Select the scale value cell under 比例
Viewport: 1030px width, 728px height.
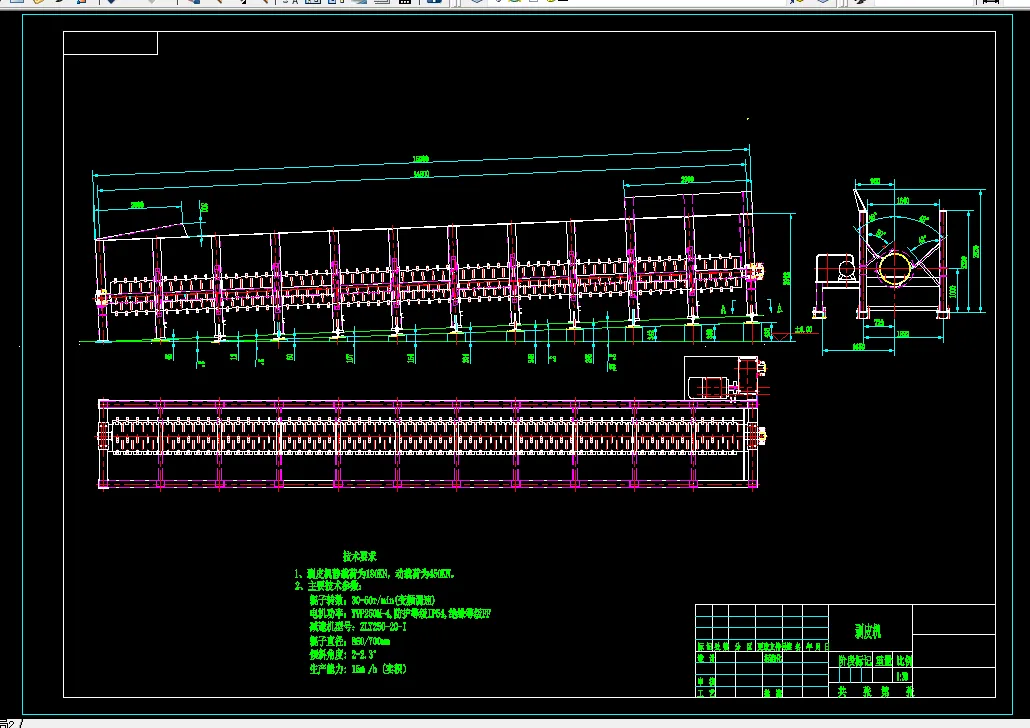pos(903,677)
